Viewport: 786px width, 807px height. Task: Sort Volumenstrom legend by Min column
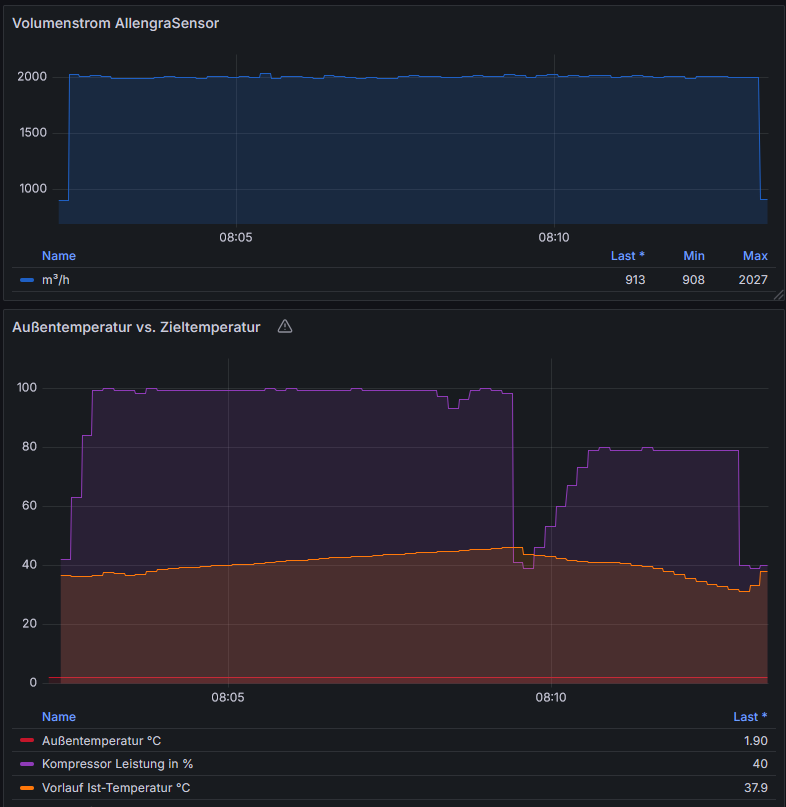693,256
